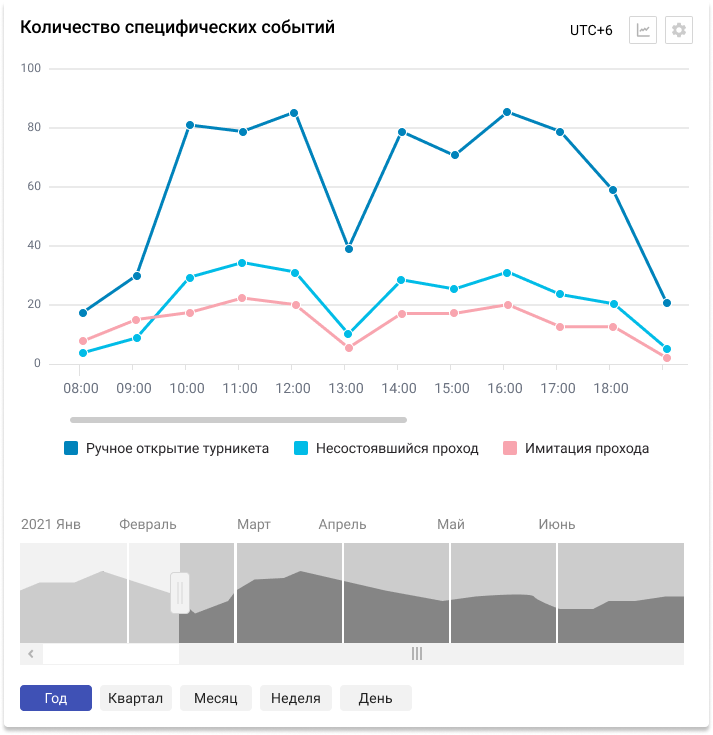The width and height of the screenshot is (713, 735).
Task: Open the chart type icon button
Action: click(643, 30)
